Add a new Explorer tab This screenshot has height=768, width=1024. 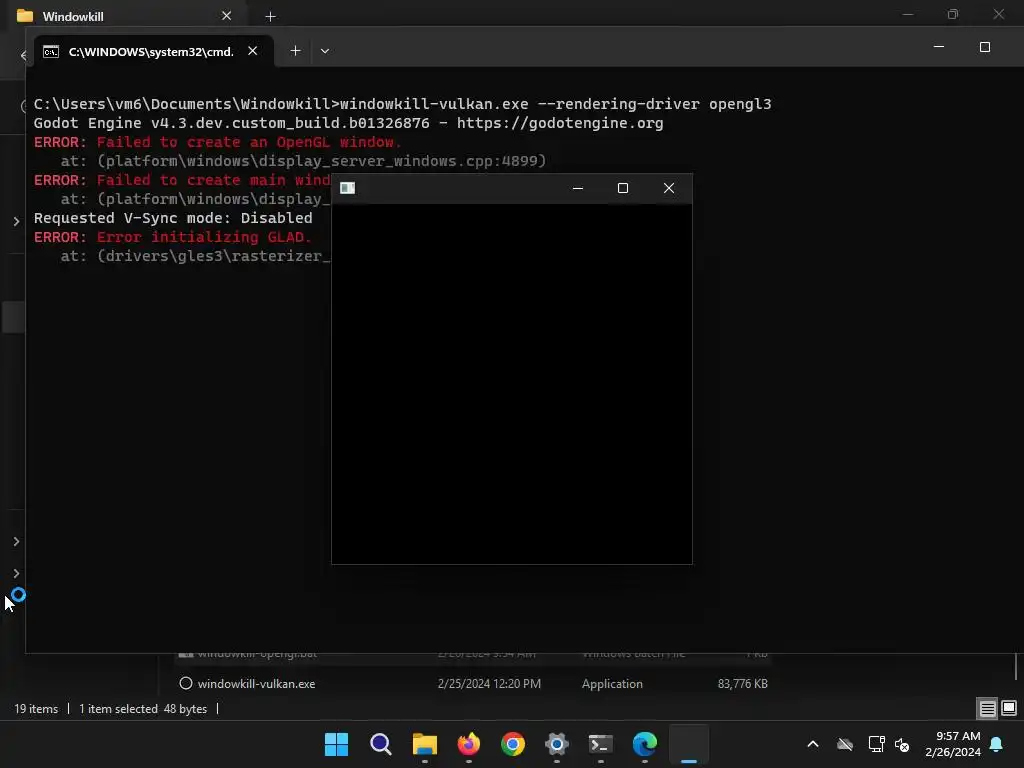click(270, 16)
